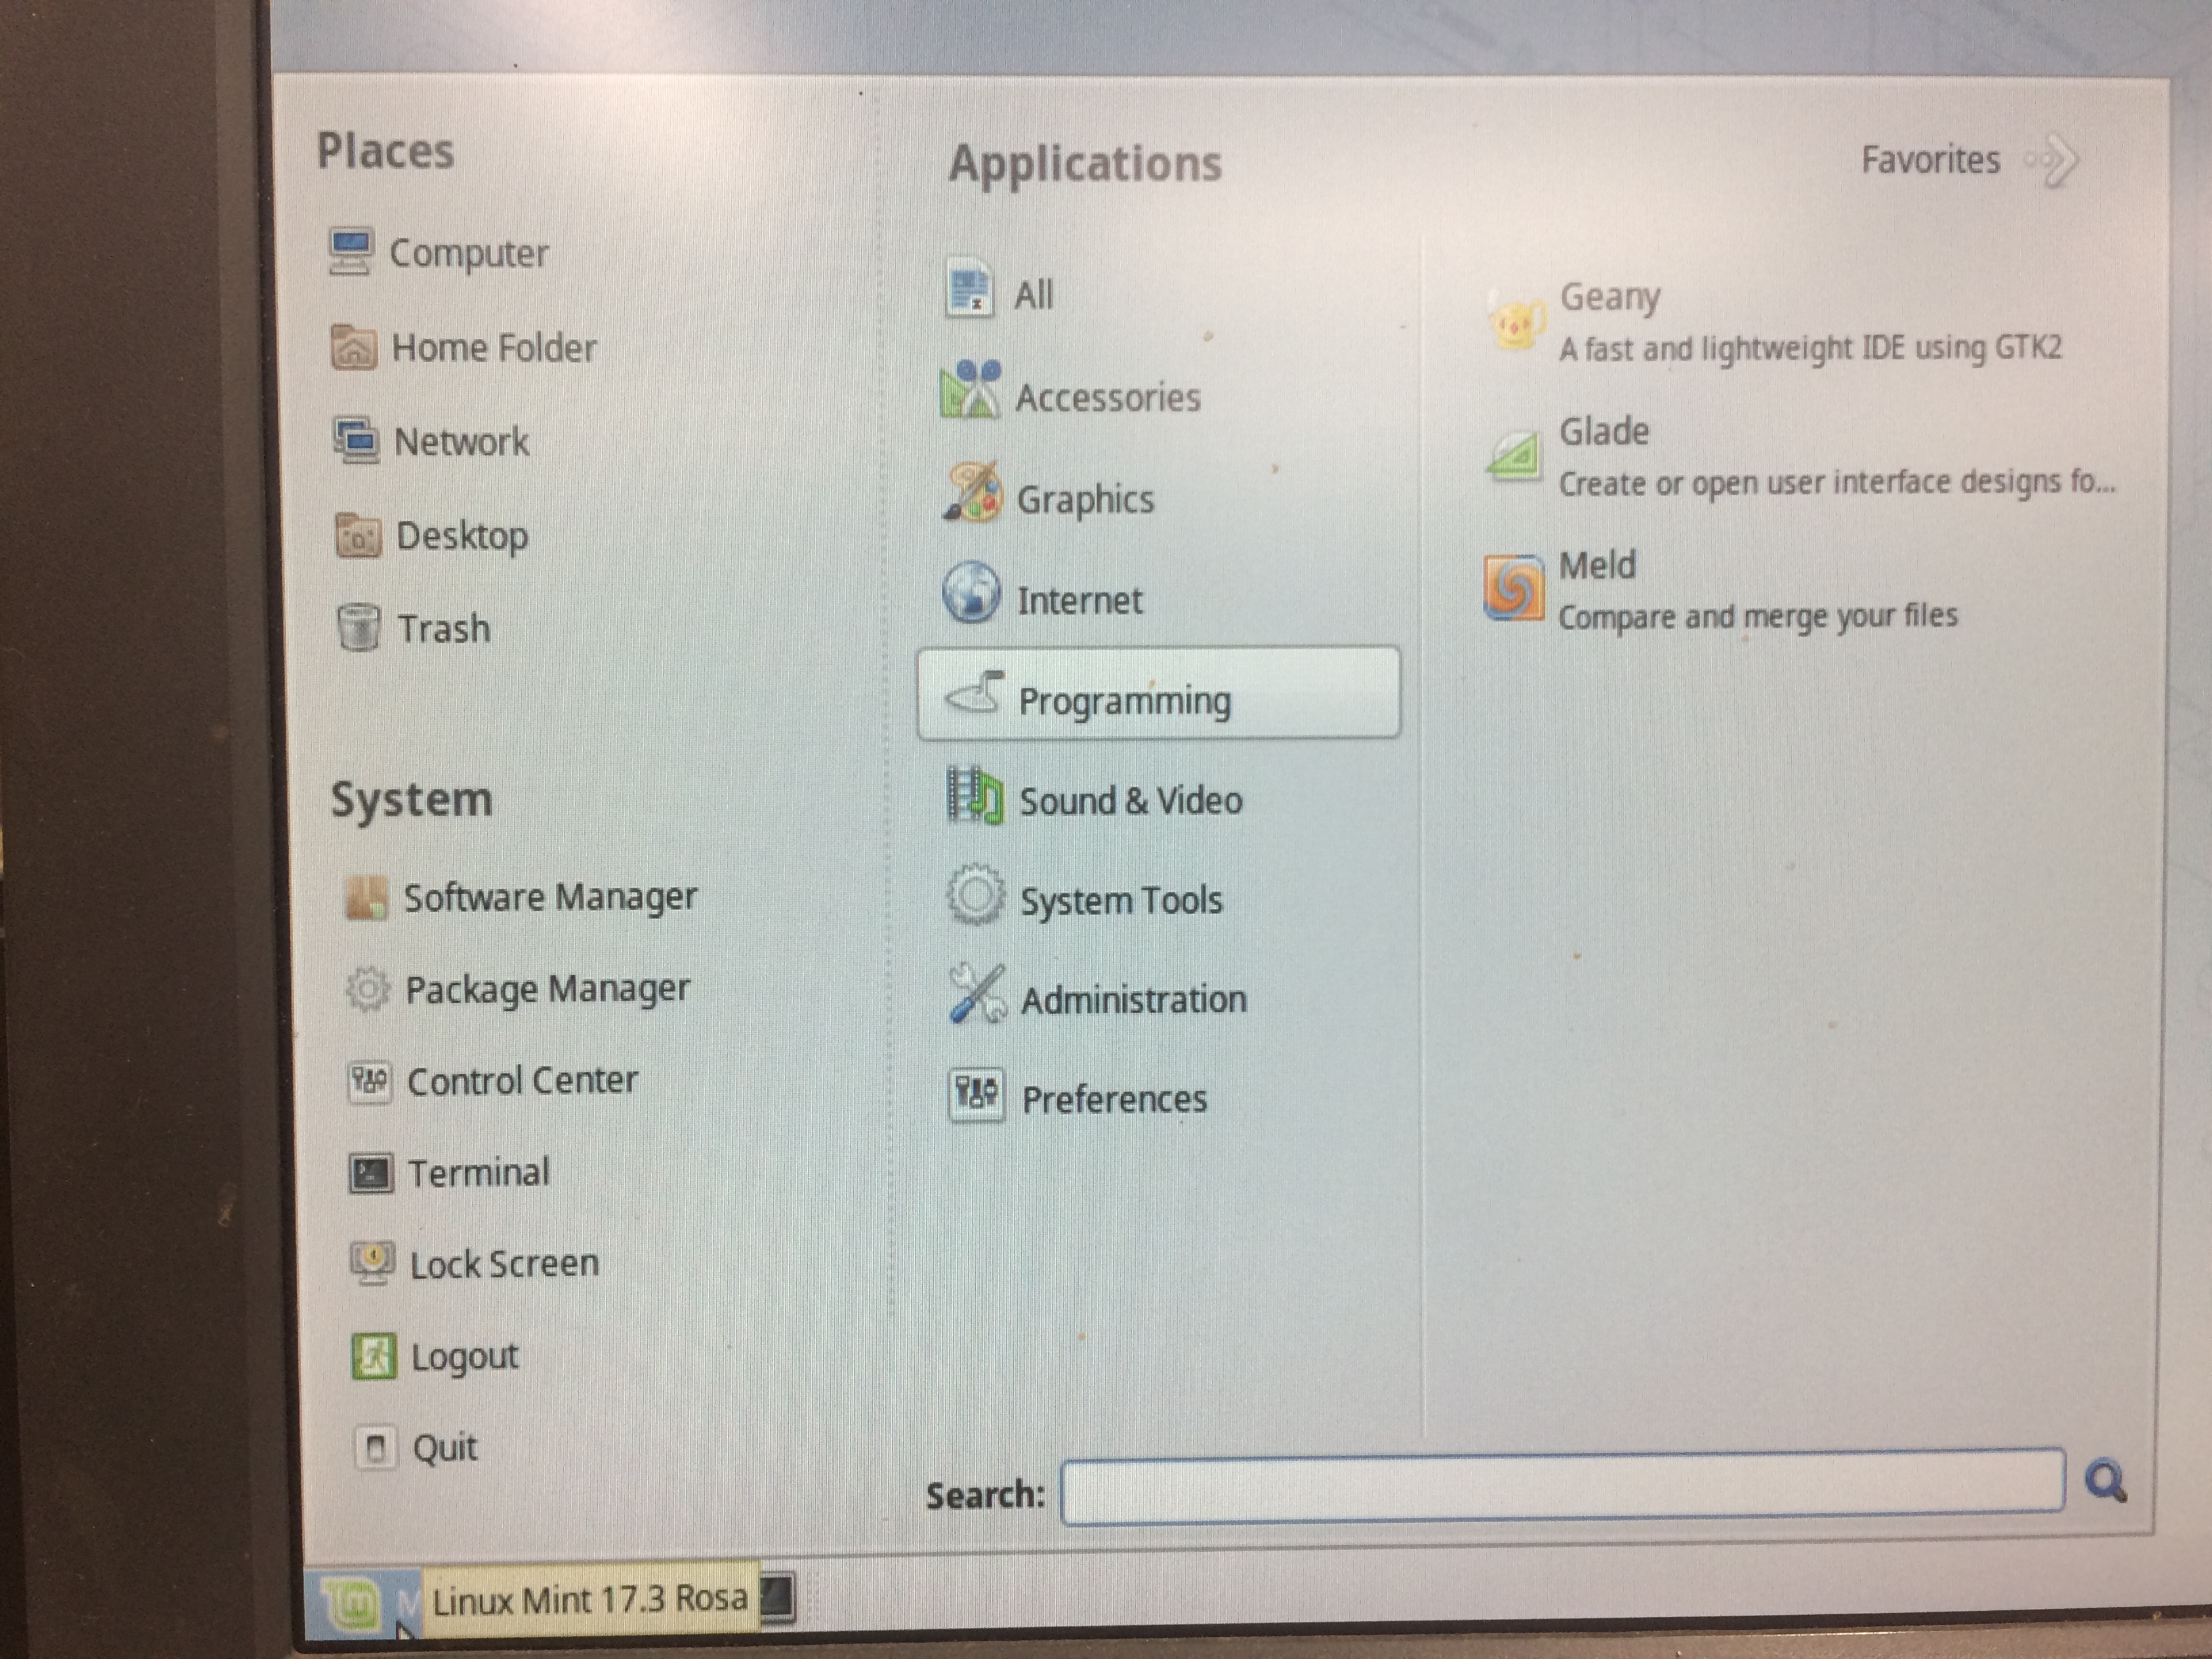Click the Lock Screen label
The image size is (2212, 1659).
505,1264
